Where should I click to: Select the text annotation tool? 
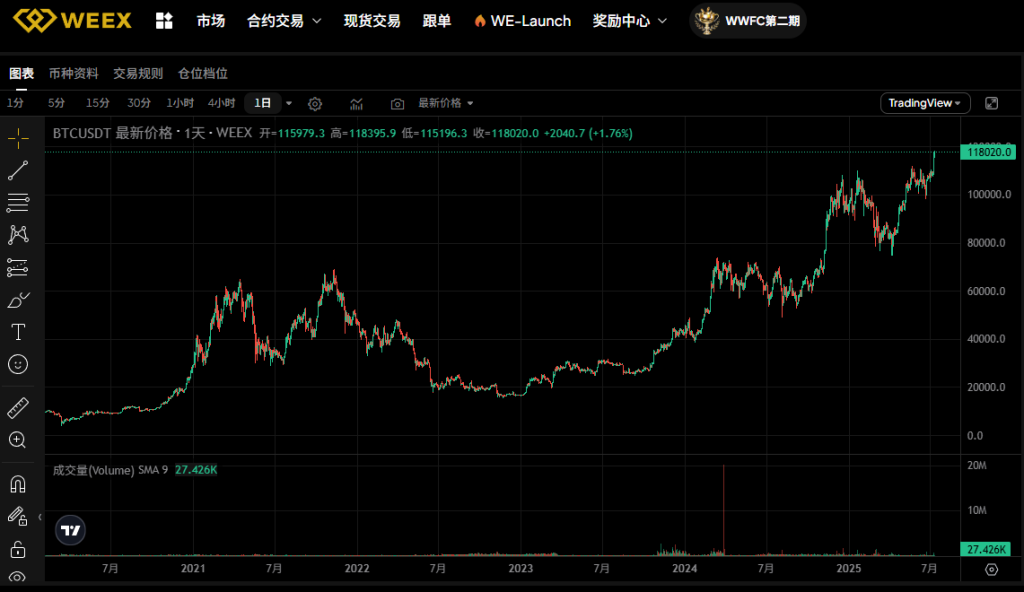click(18, 332)
